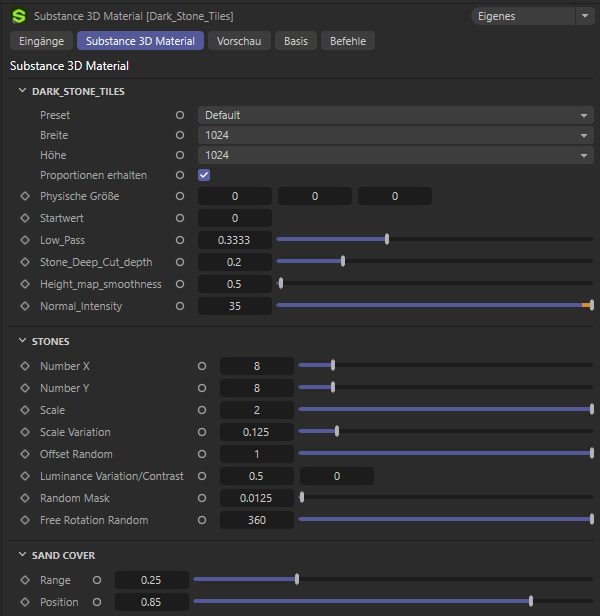Toggle keyframe diamond for Free Rotation Random
This screenshot has width=600, height=616.
[25, 520]
